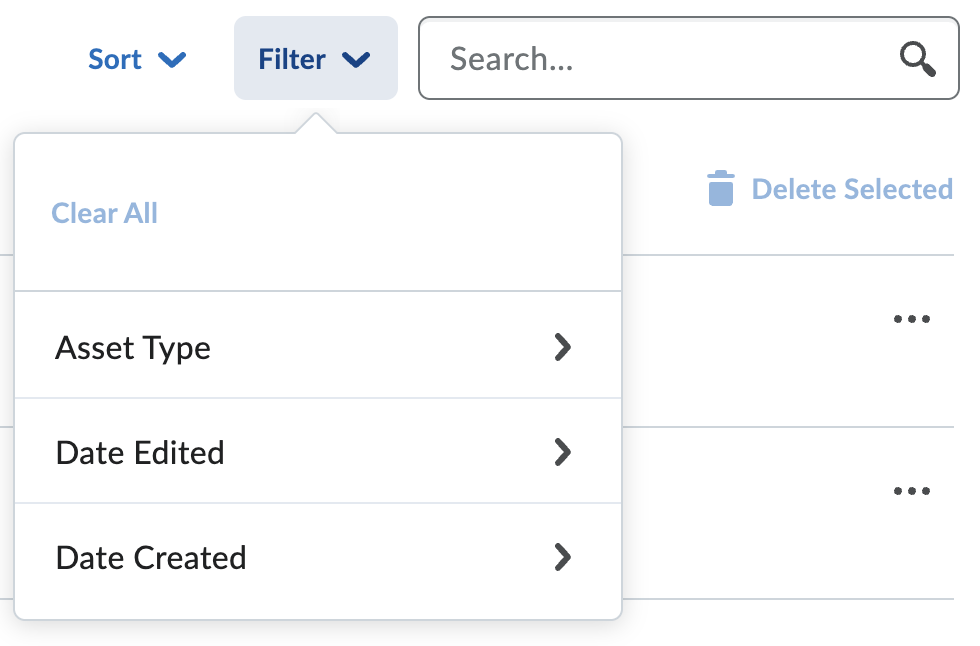Collapse the Filter dropdown using its chevron
The image size is (980, 646).
tap(356, 59)
